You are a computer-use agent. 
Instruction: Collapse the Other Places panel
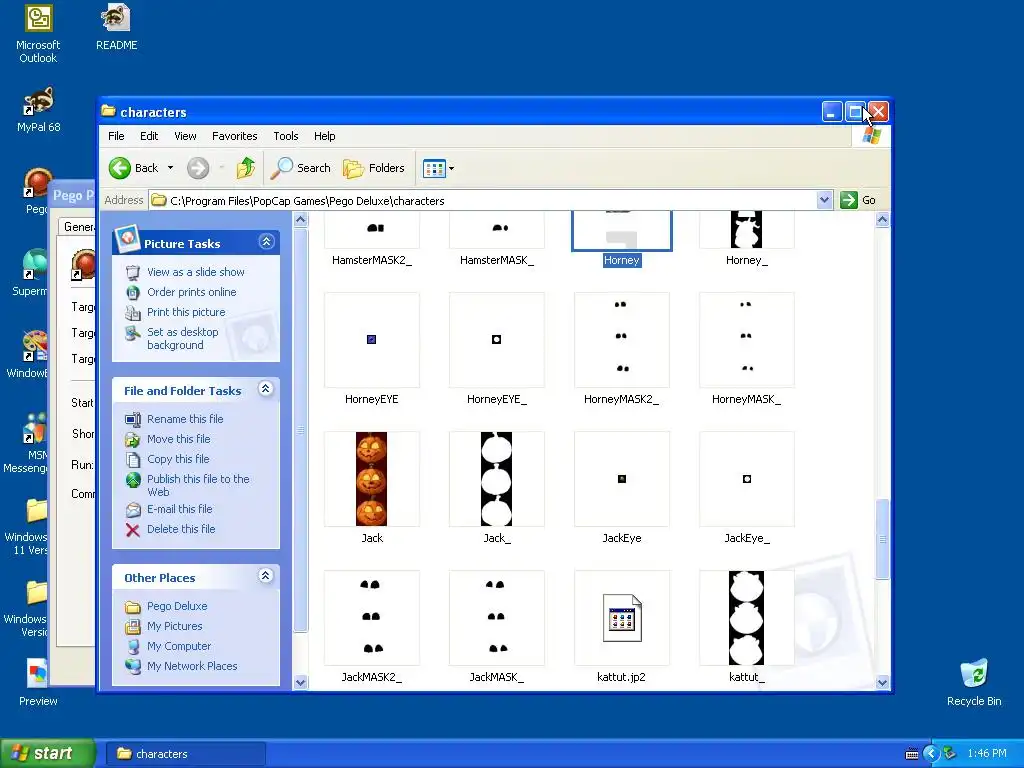point(265,576)
